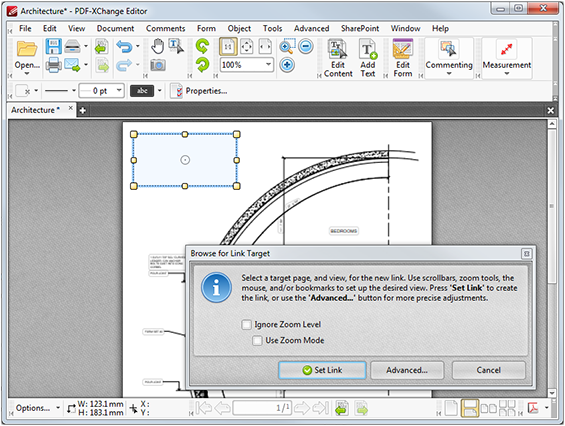Open the Comments menu
Screen dimensions: 565x426
[x=165, y=28]
